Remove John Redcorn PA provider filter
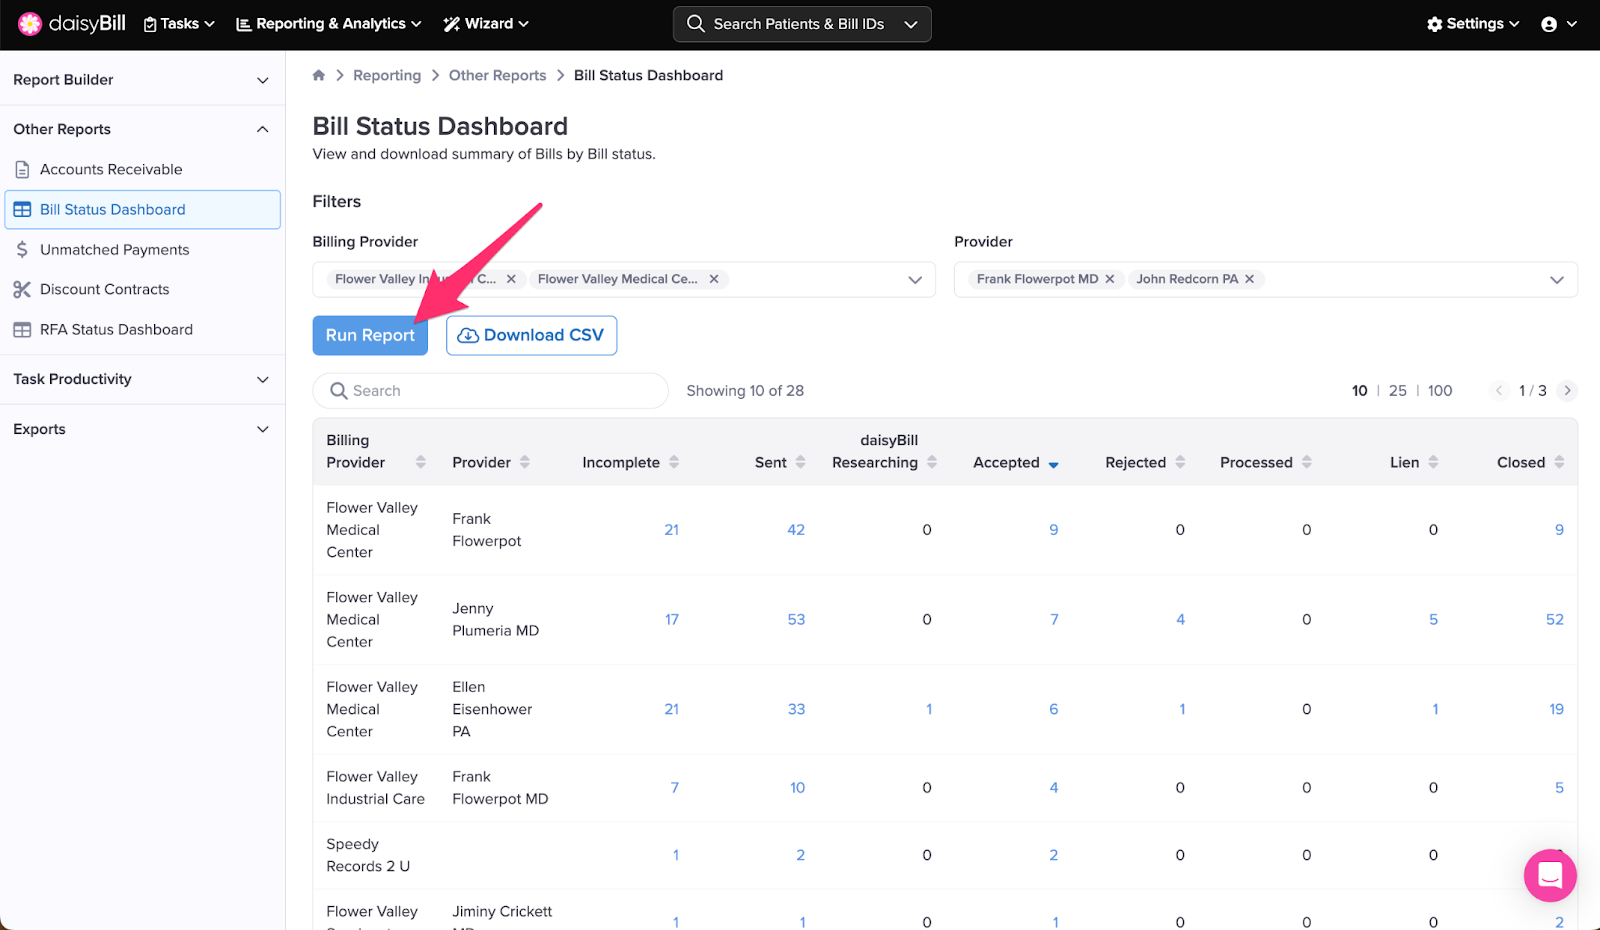The image size is (1600, 930). pyautogui.click(x=1249, y=279)
